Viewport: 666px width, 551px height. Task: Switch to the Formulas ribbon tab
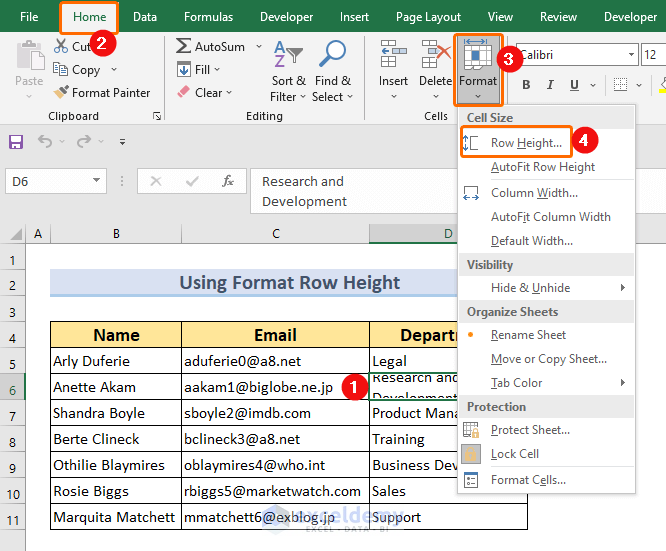tap(208, 17)
